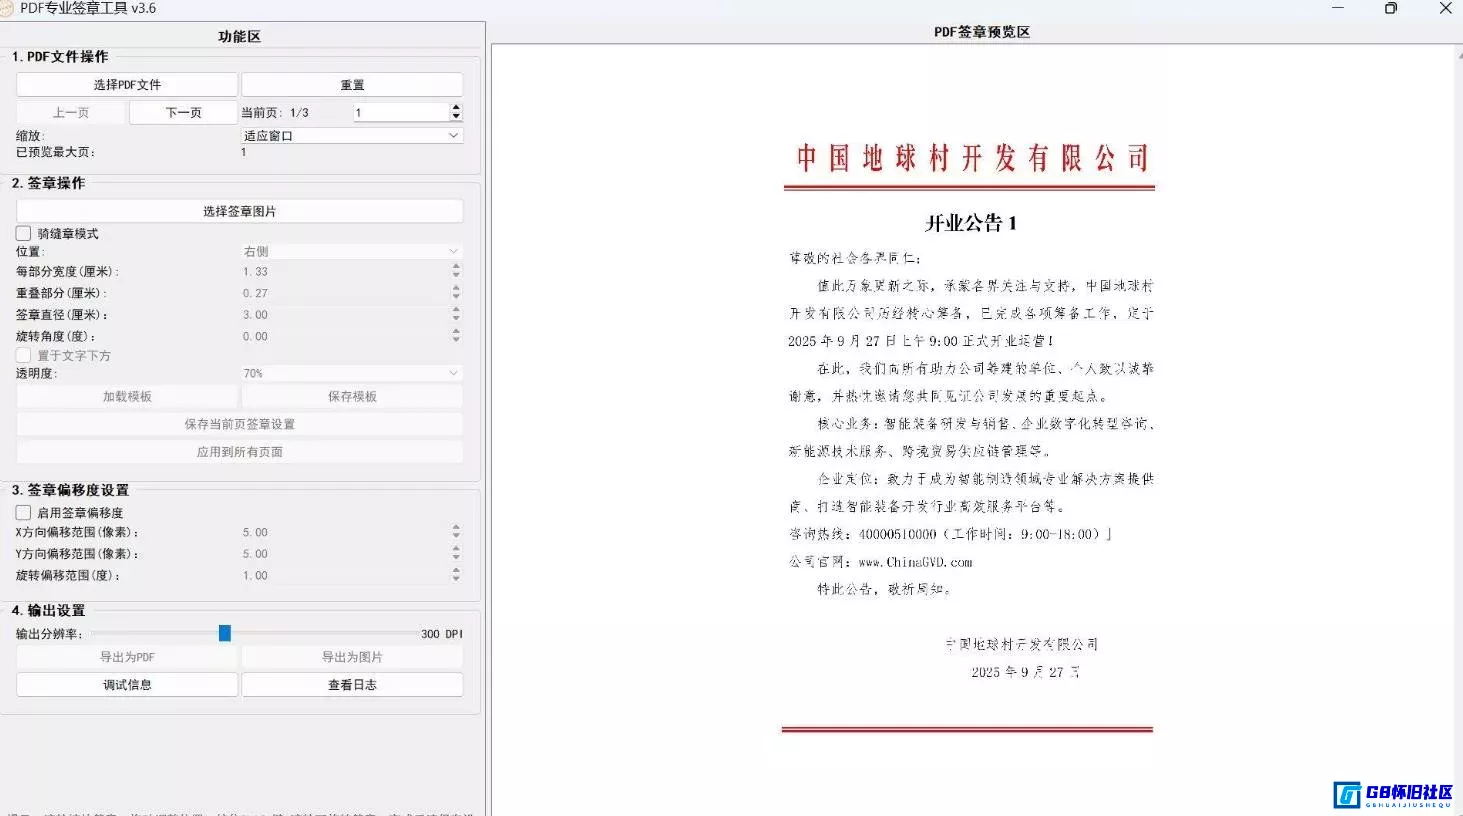This screenshot has height=816, width=1463.
Task: Apply stamp to all pages via 应用到所有页面
Action: (239, 451)
